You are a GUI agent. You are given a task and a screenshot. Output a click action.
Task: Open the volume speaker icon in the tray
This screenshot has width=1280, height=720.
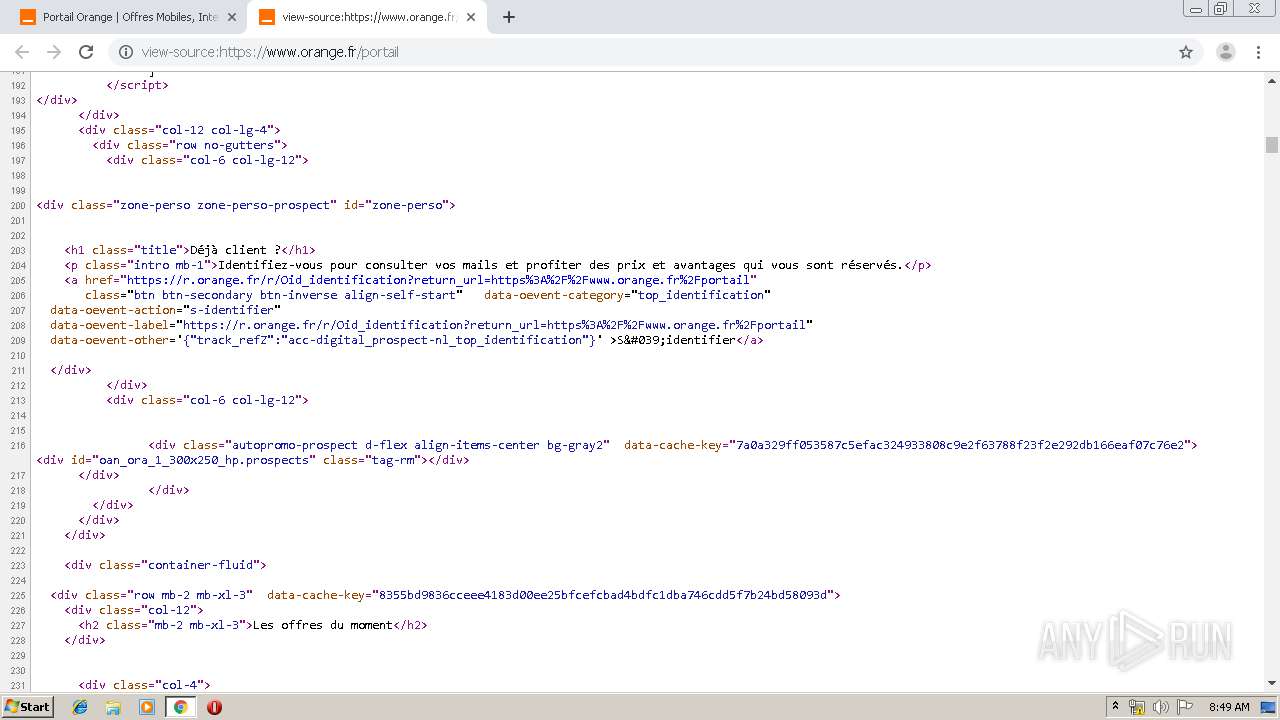(x=1161, y=707)
